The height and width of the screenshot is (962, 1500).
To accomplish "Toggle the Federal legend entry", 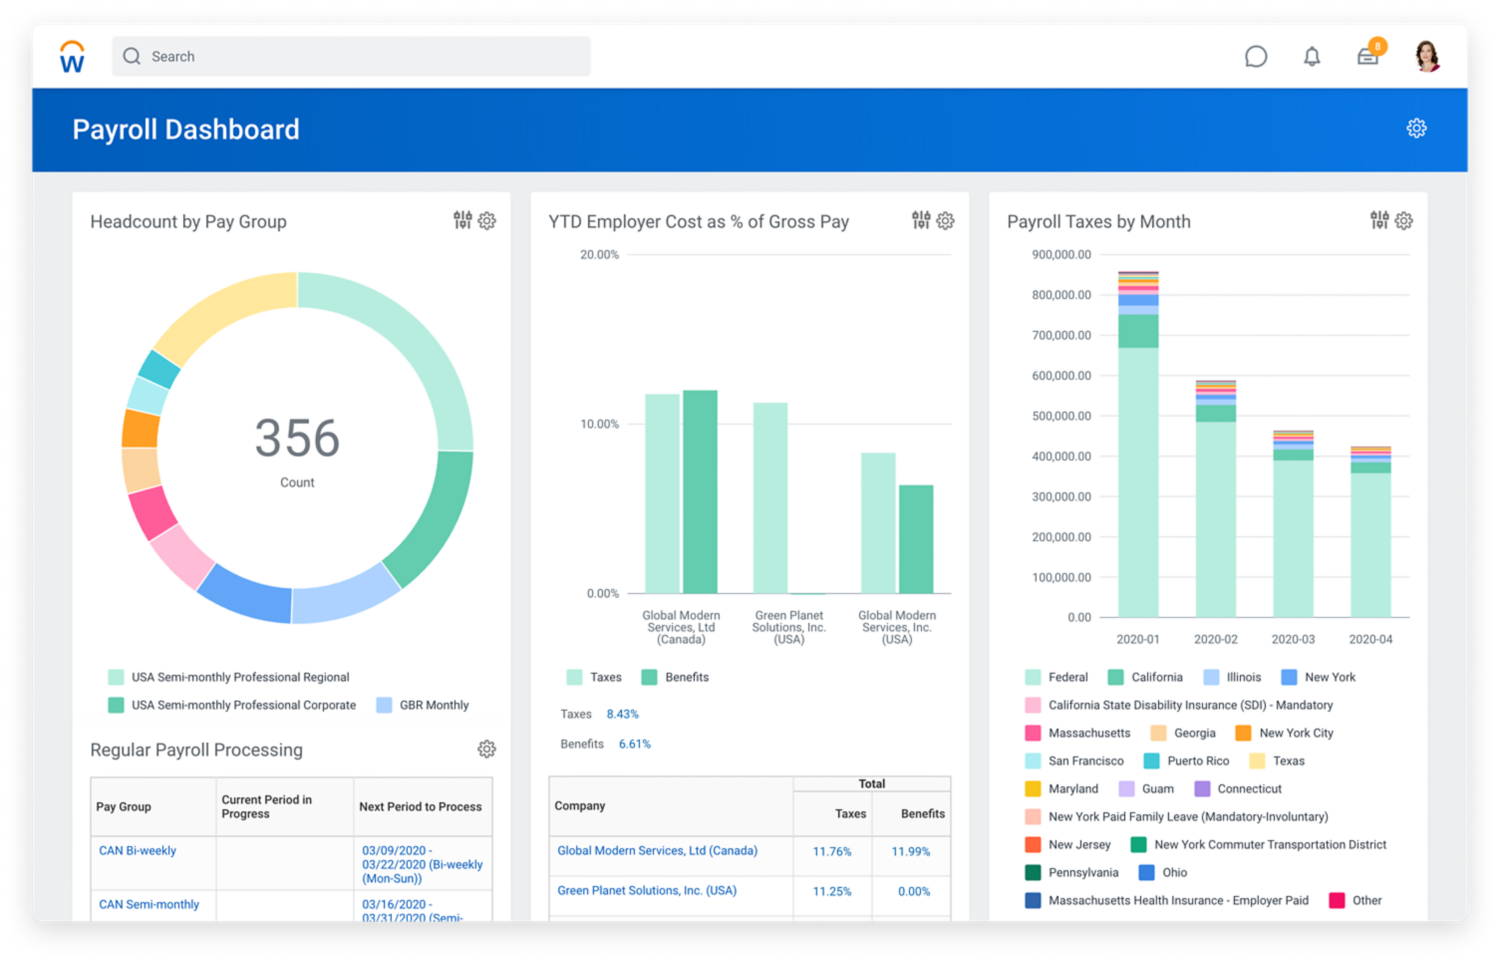I will [1057, 677].
